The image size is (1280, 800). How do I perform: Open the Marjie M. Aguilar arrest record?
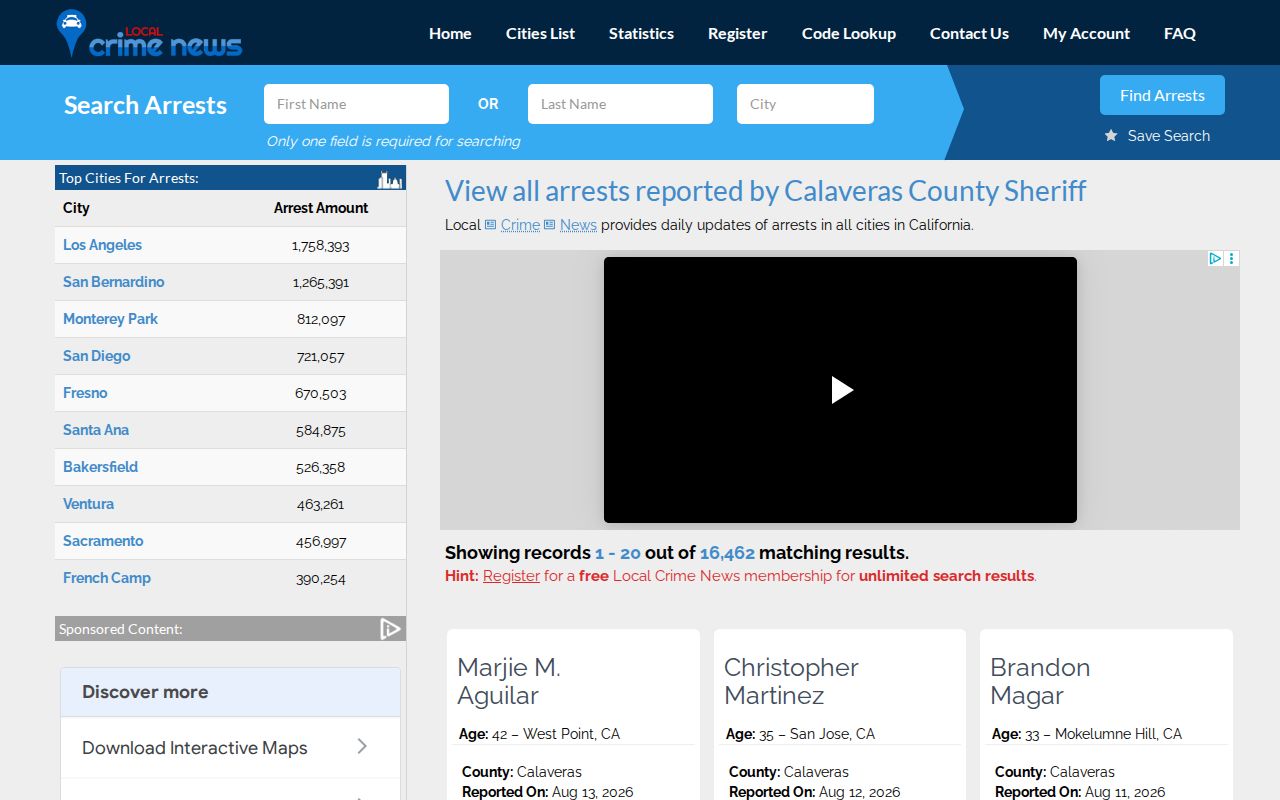(509, 681)
